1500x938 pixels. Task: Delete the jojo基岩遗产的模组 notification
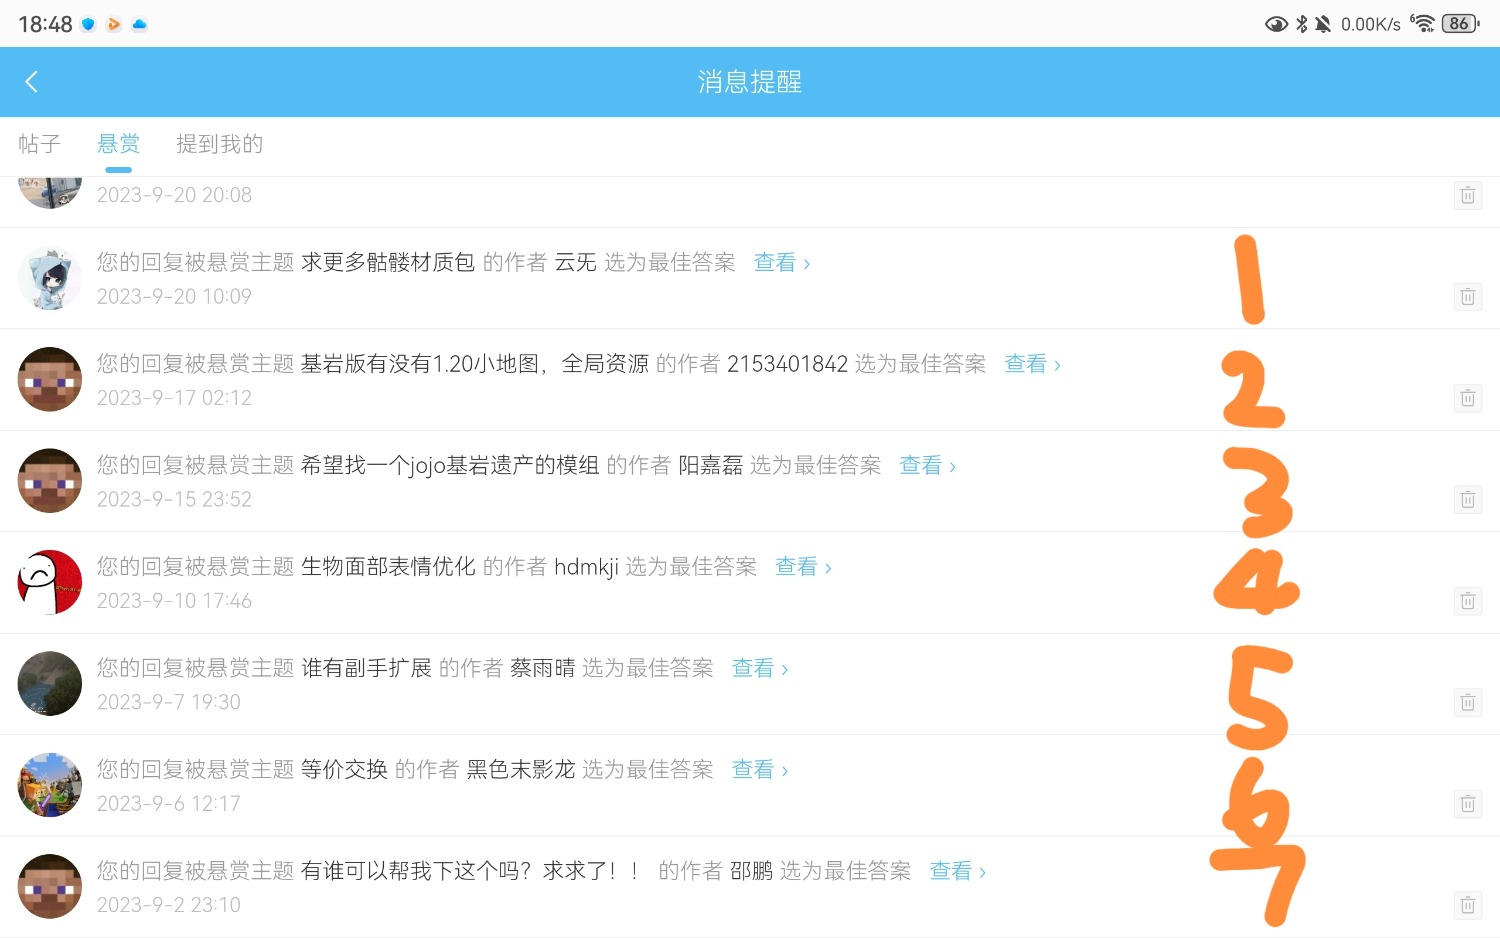point(1467,499)
